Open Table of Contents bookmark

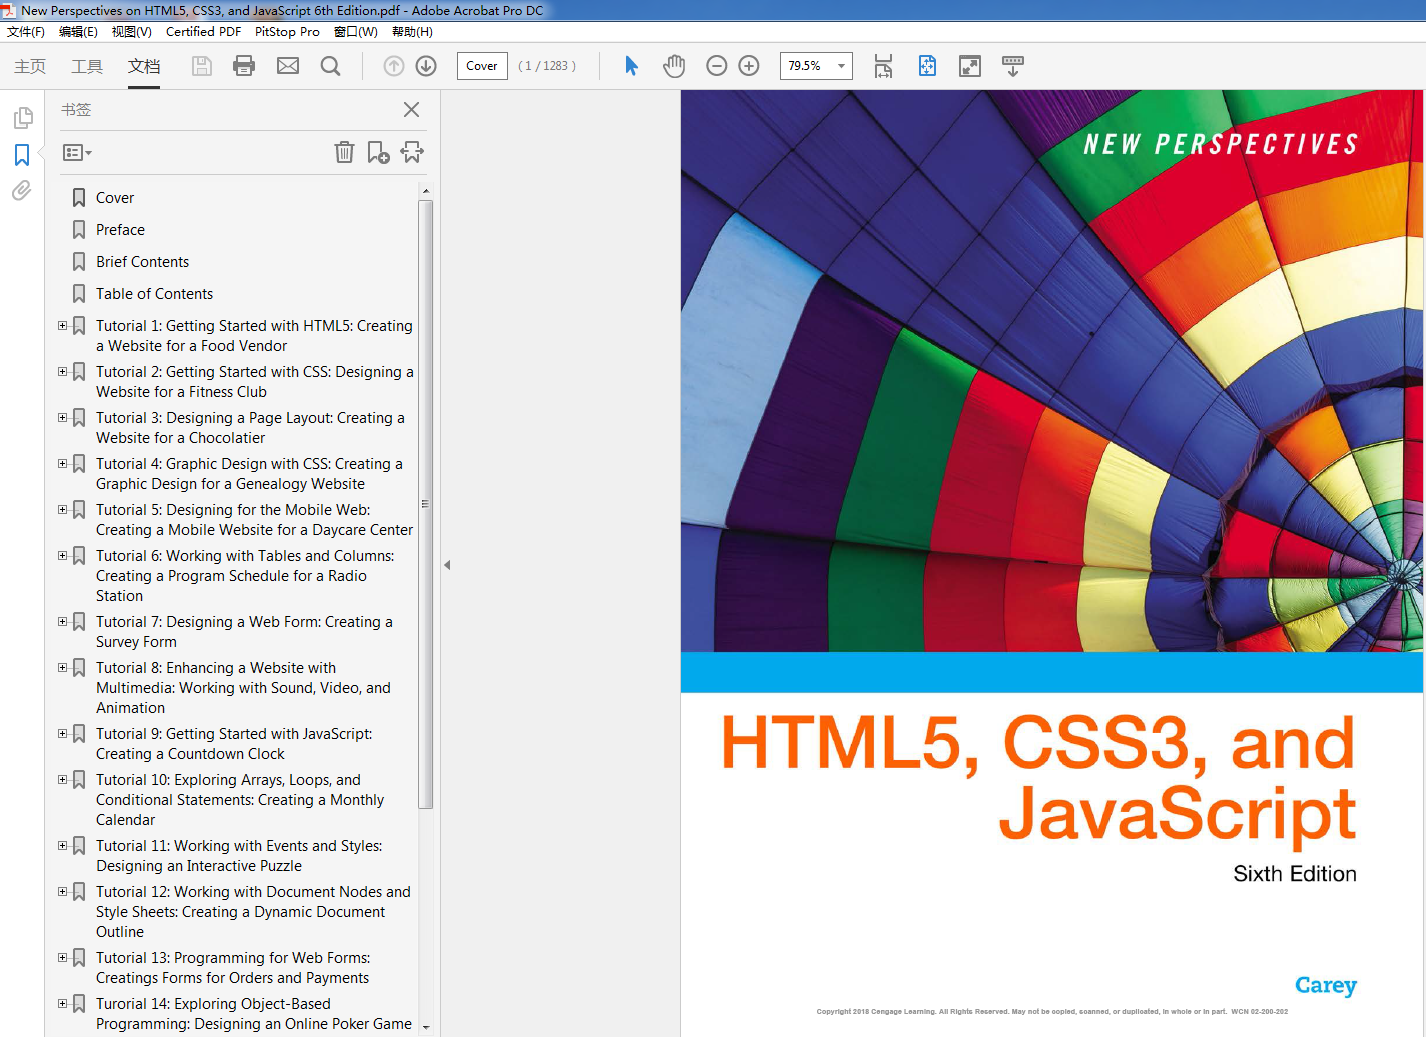pos(154,294)
